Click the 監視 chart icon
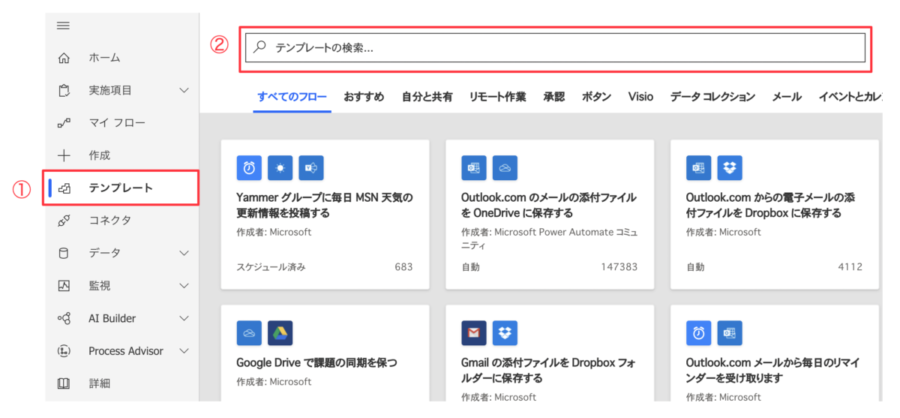Viewport: 900px width, 418px height. (64, 285)
